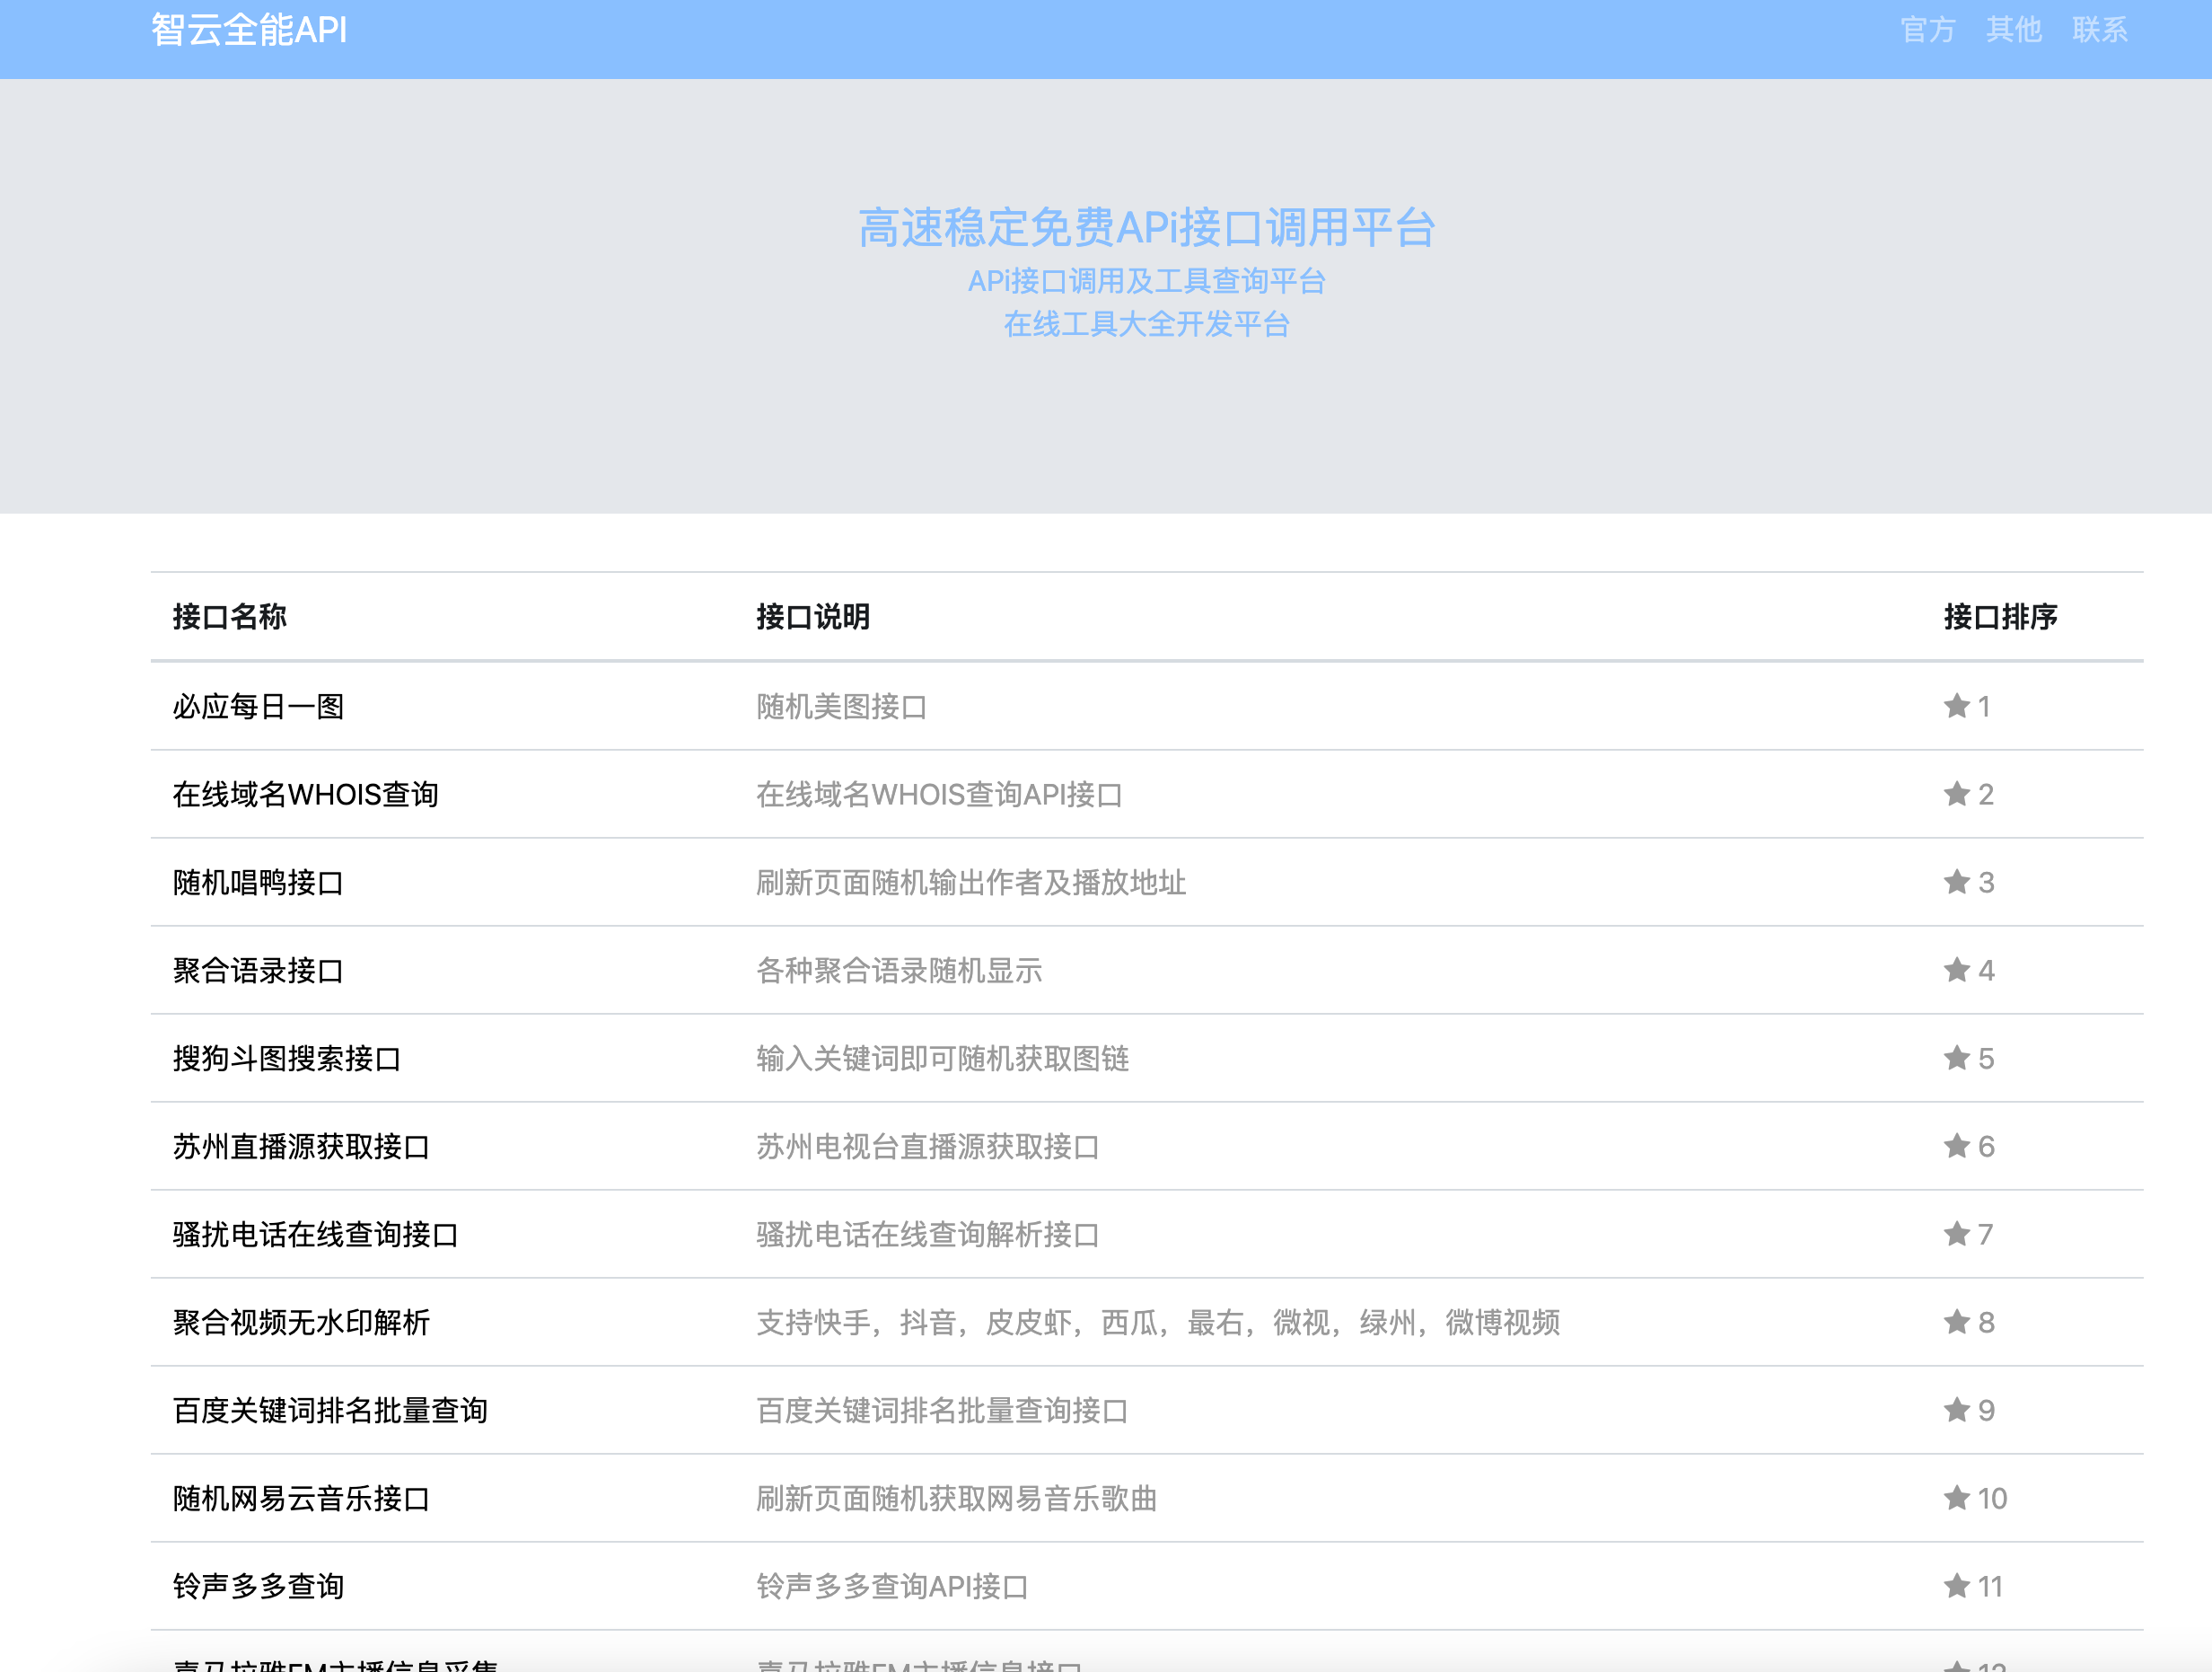The width and height of the screenshot is (2212, 1672).
Task: Open the 必应每日一图 API entry
Action: [258, 707]
